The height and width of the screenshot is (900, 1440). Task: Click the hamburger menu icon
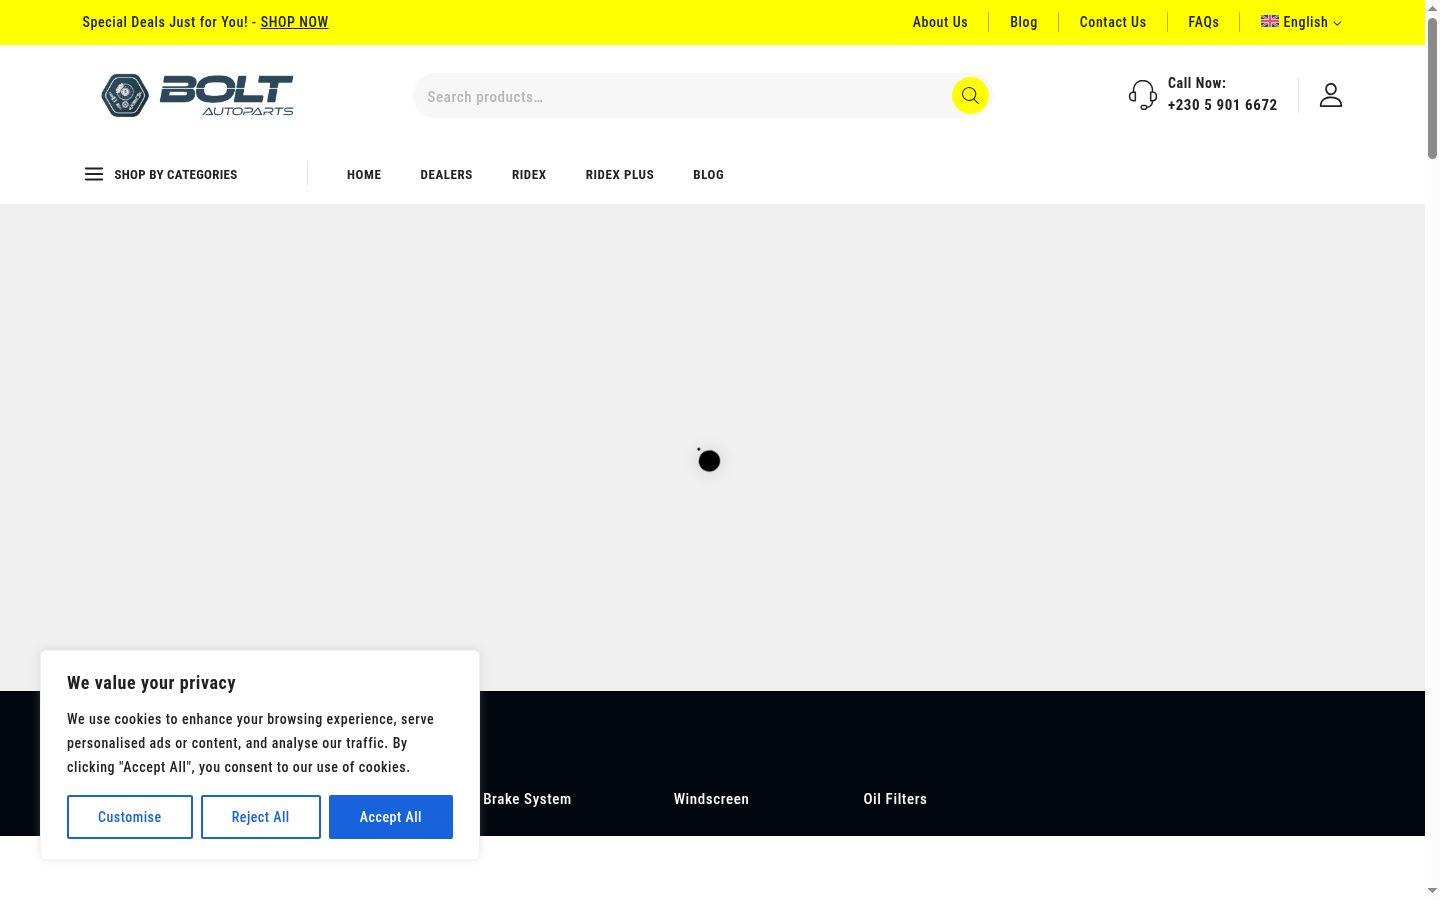[94, 174]
